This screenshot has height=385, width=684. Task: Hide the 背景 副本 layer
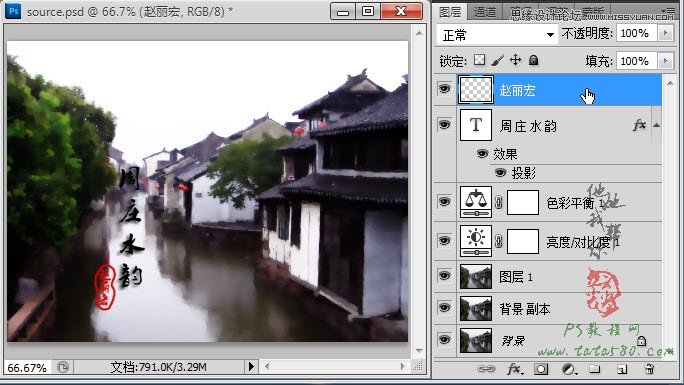pyautogui.click(x=445, y=308)
